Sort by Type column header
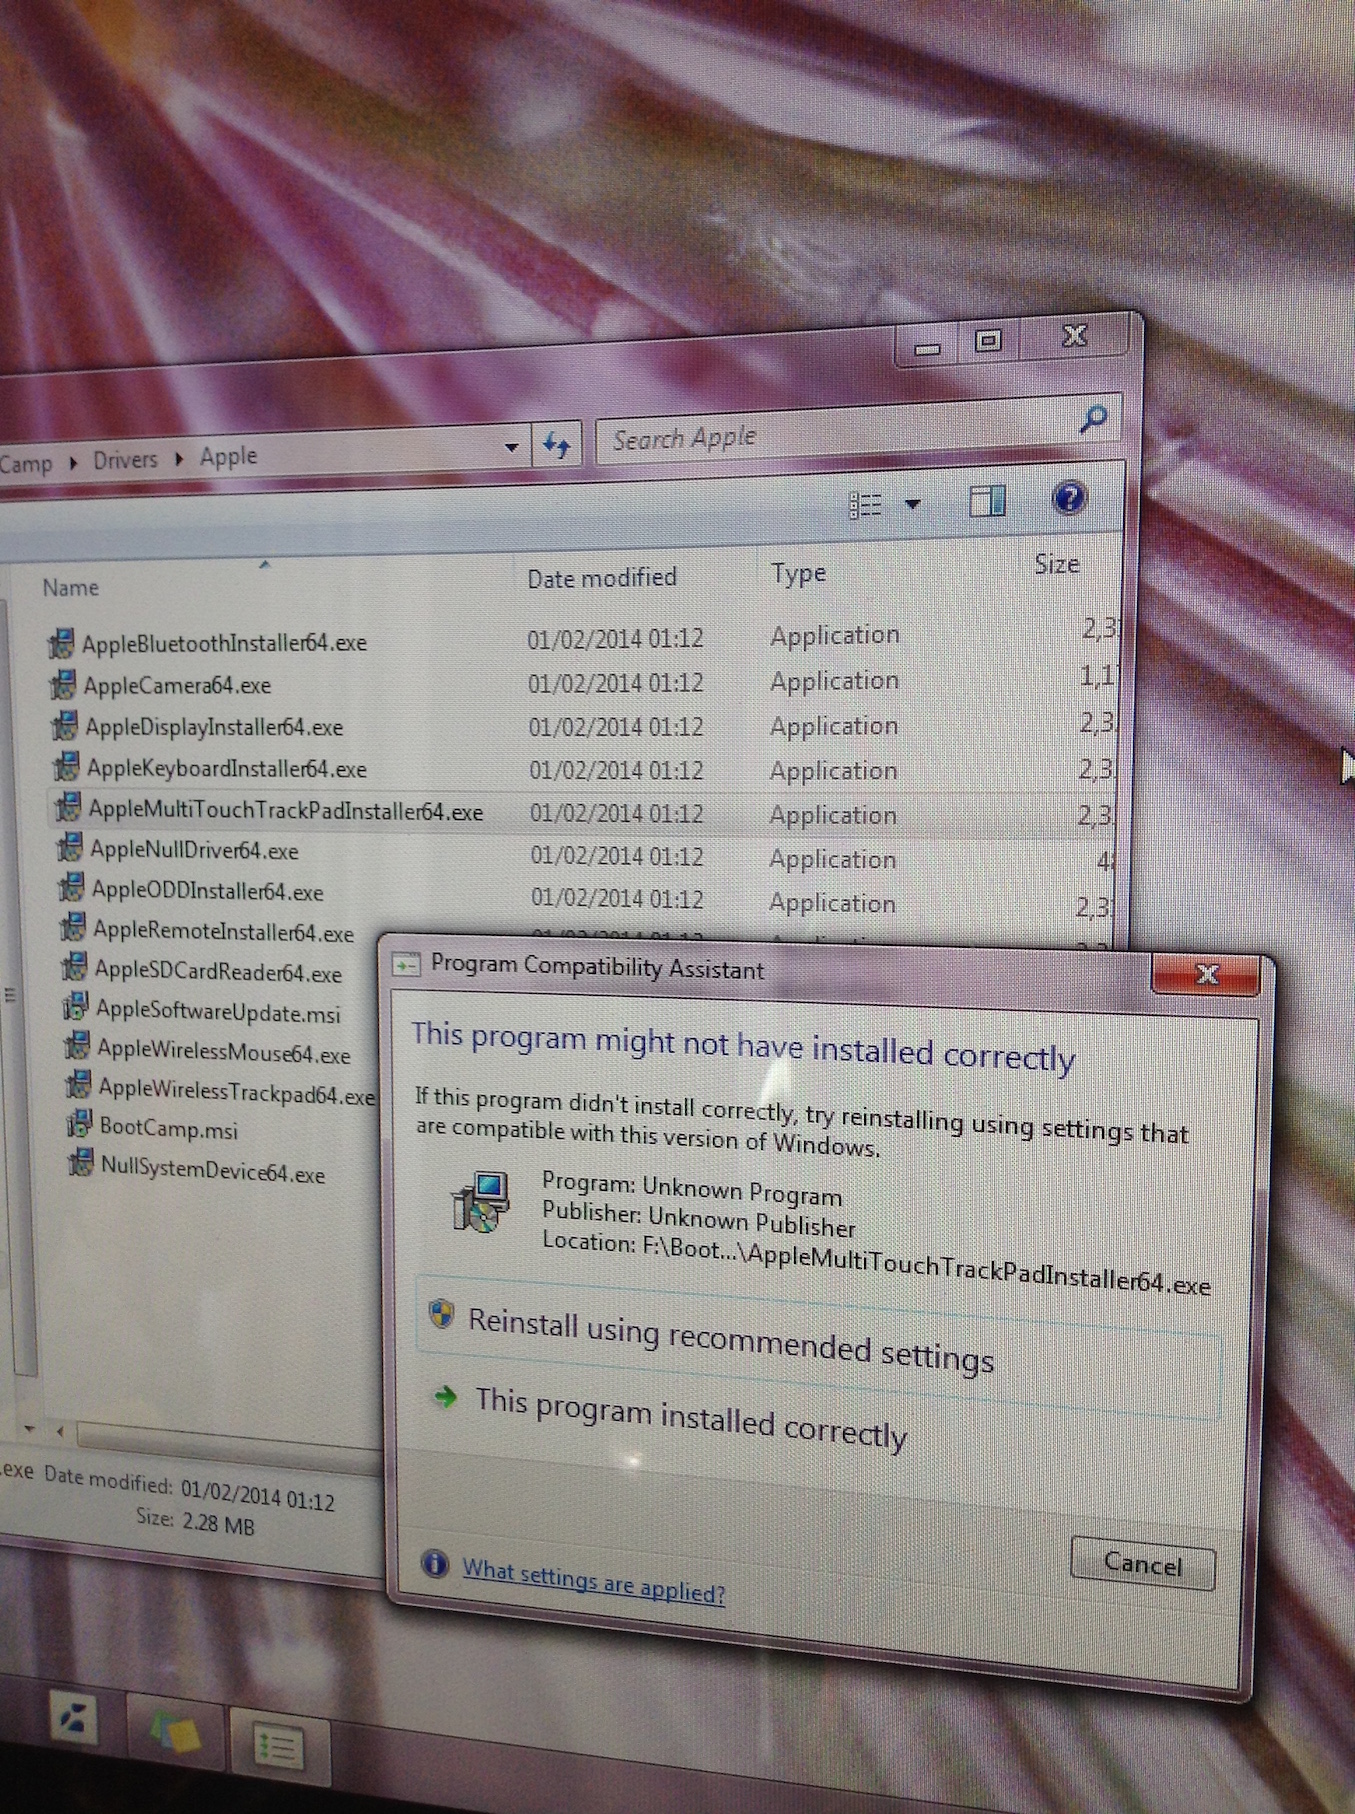The width and height of the screenshot is (1355, 1814). [798, 574]
